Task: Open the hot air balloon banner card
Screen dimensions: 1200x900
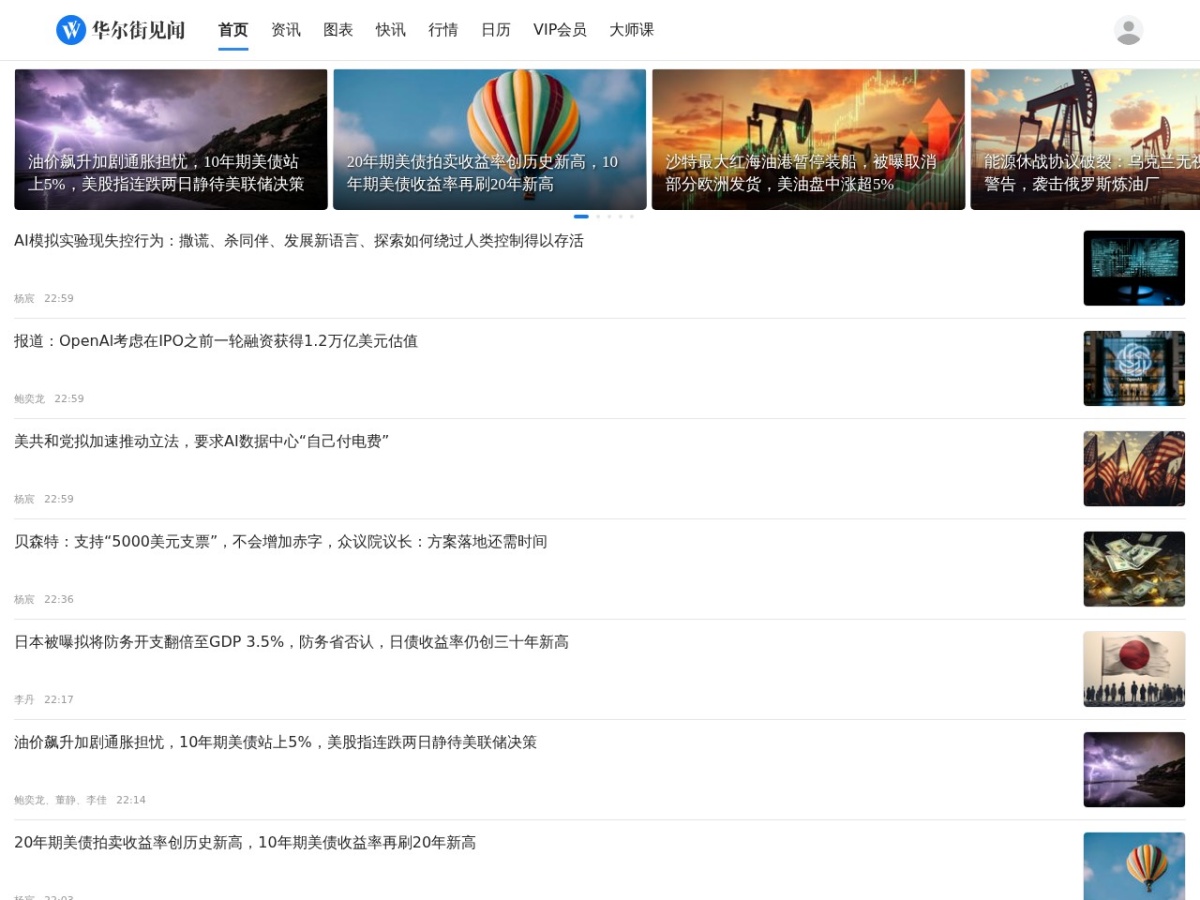Action: tap(490, 139)
